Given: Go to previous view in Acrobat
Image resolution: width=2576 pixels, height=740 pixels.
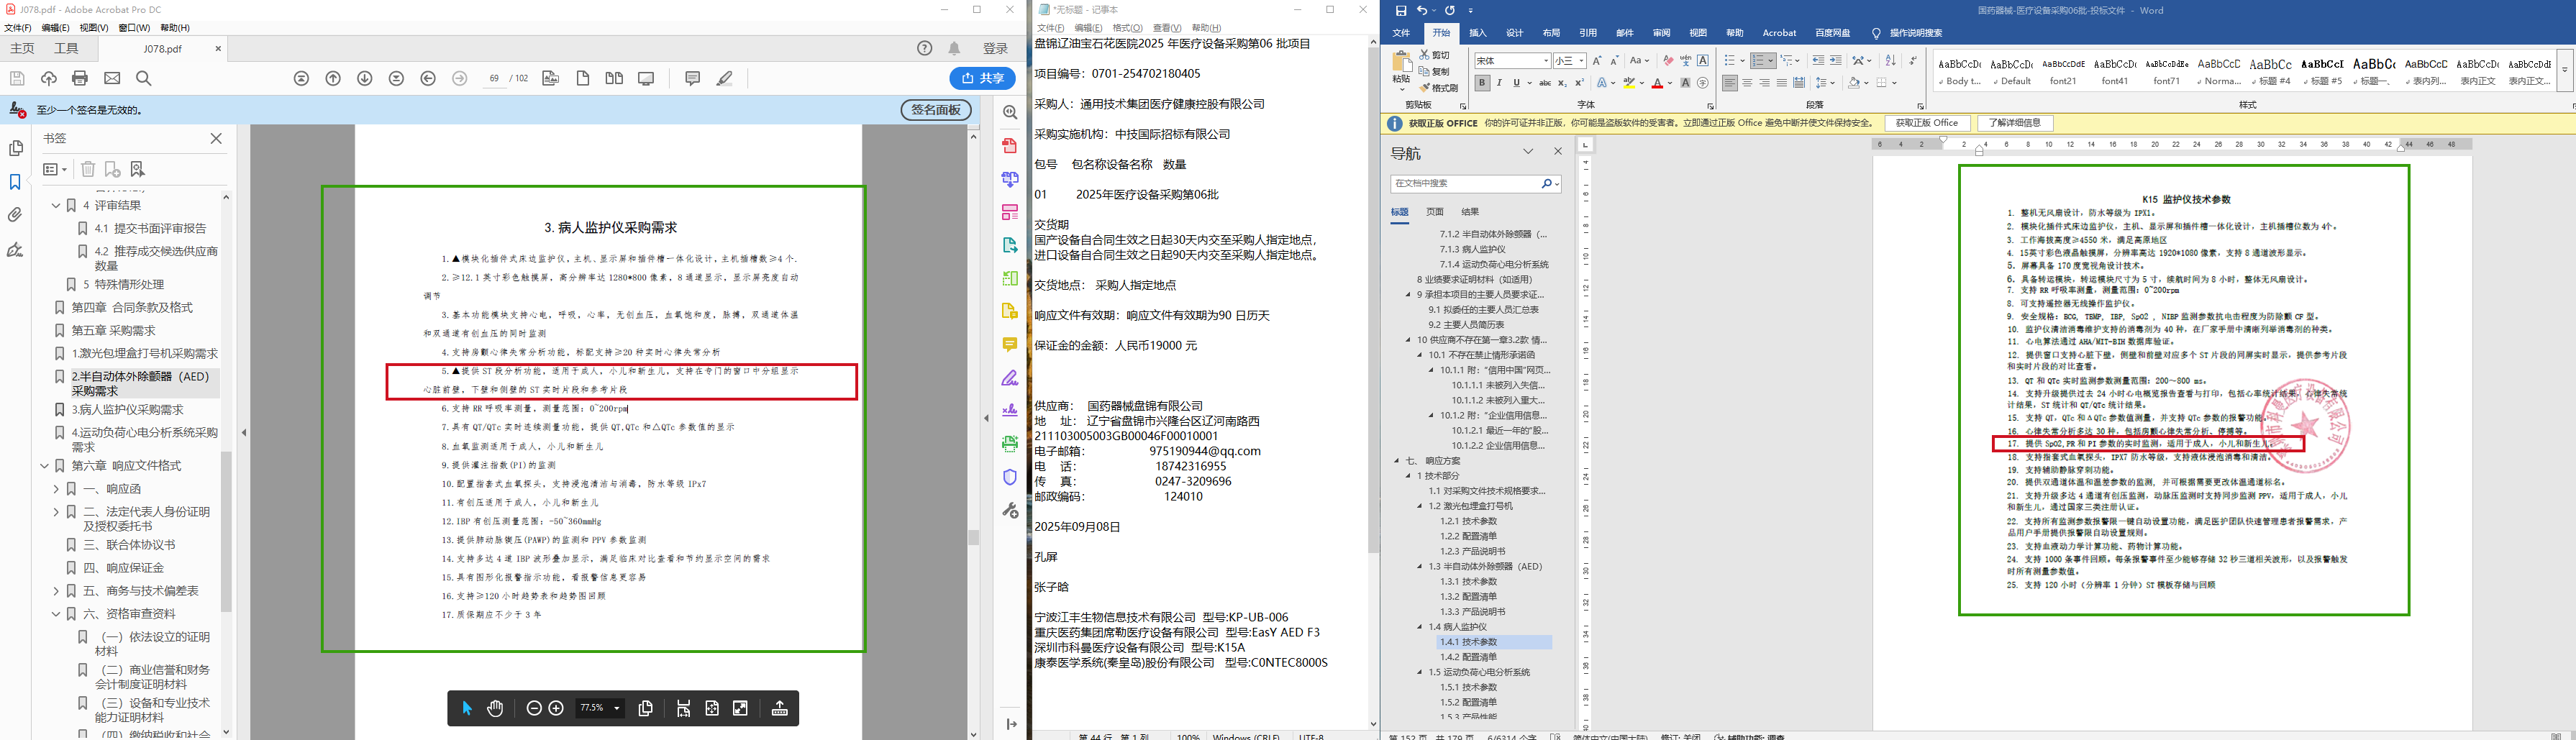Looking at the screenshot, I should click(428, 78).
